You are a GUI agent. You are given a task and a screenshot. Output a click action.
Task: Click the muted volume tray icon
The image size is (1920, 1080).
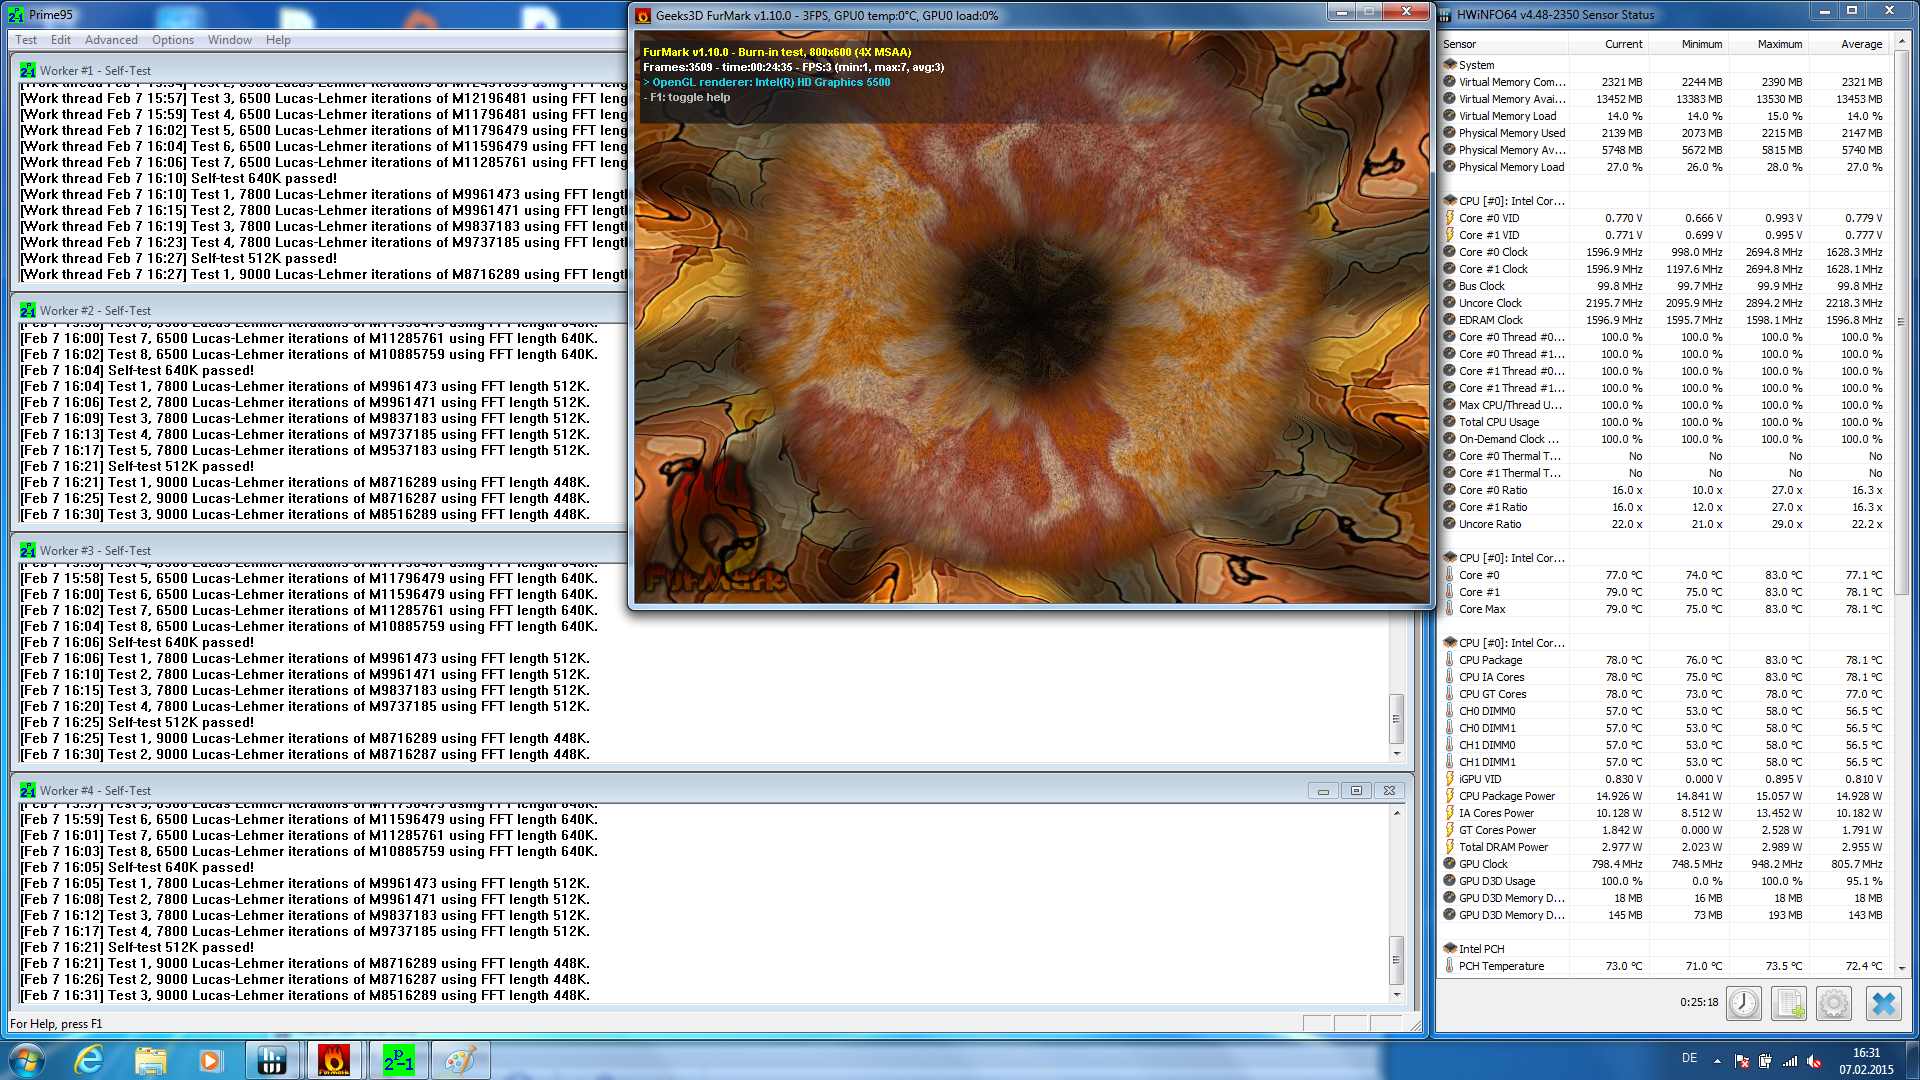point(1814,1061)
